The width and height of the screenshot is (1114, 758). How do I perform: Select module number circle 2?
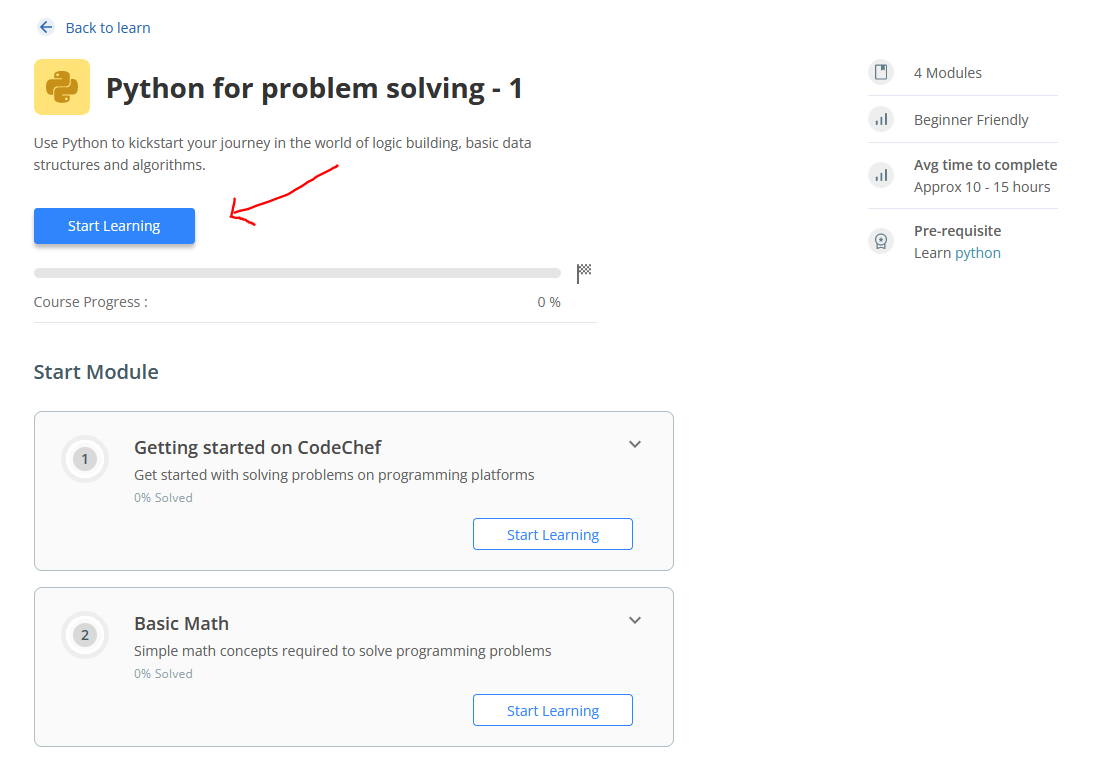[x=85, y=635]
